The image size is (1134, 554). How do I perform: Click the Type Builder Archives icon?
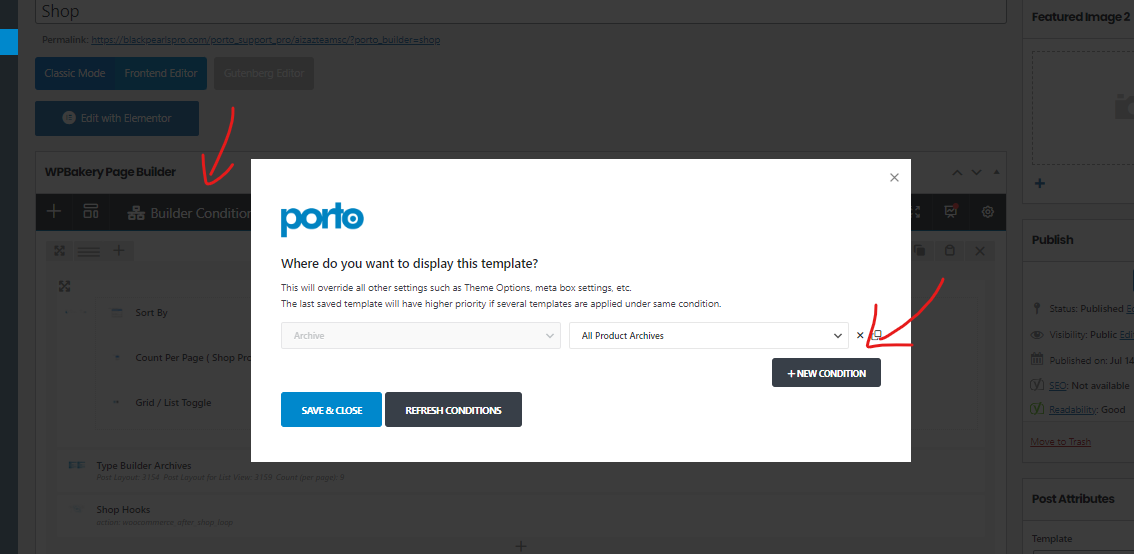pyautogui.click(x=77, y=465)
